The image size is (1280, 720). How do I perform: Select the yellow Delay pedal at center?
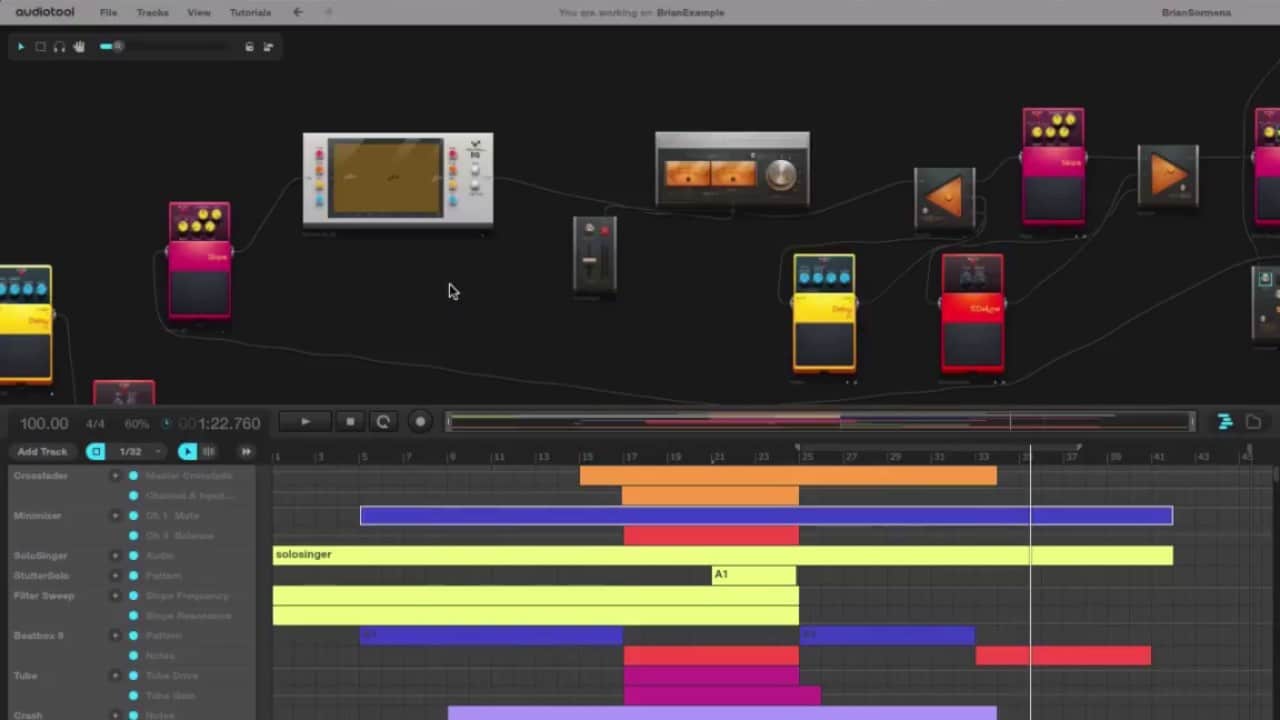(824, 313)
